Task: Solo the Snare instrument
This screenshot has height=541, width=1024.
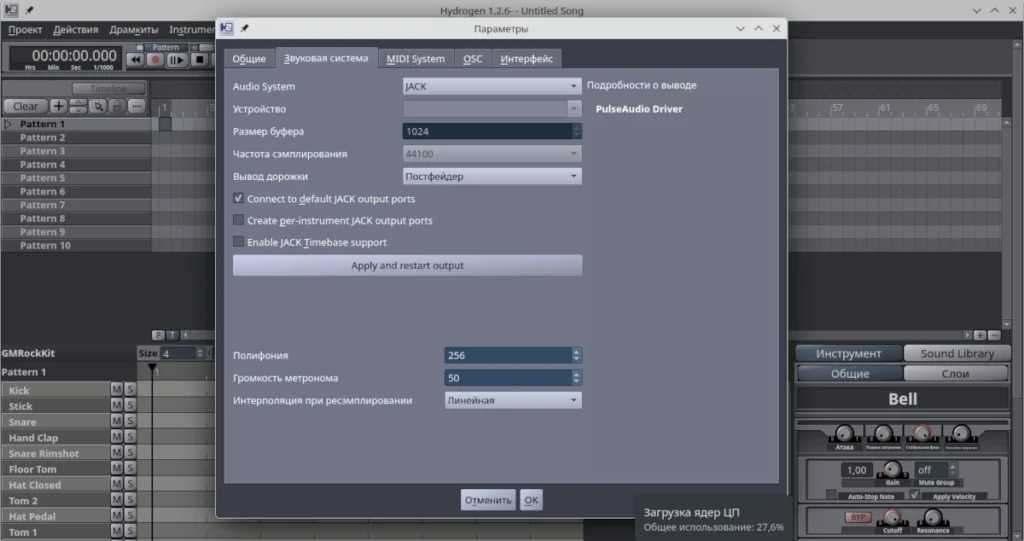Action: [129, 421]
